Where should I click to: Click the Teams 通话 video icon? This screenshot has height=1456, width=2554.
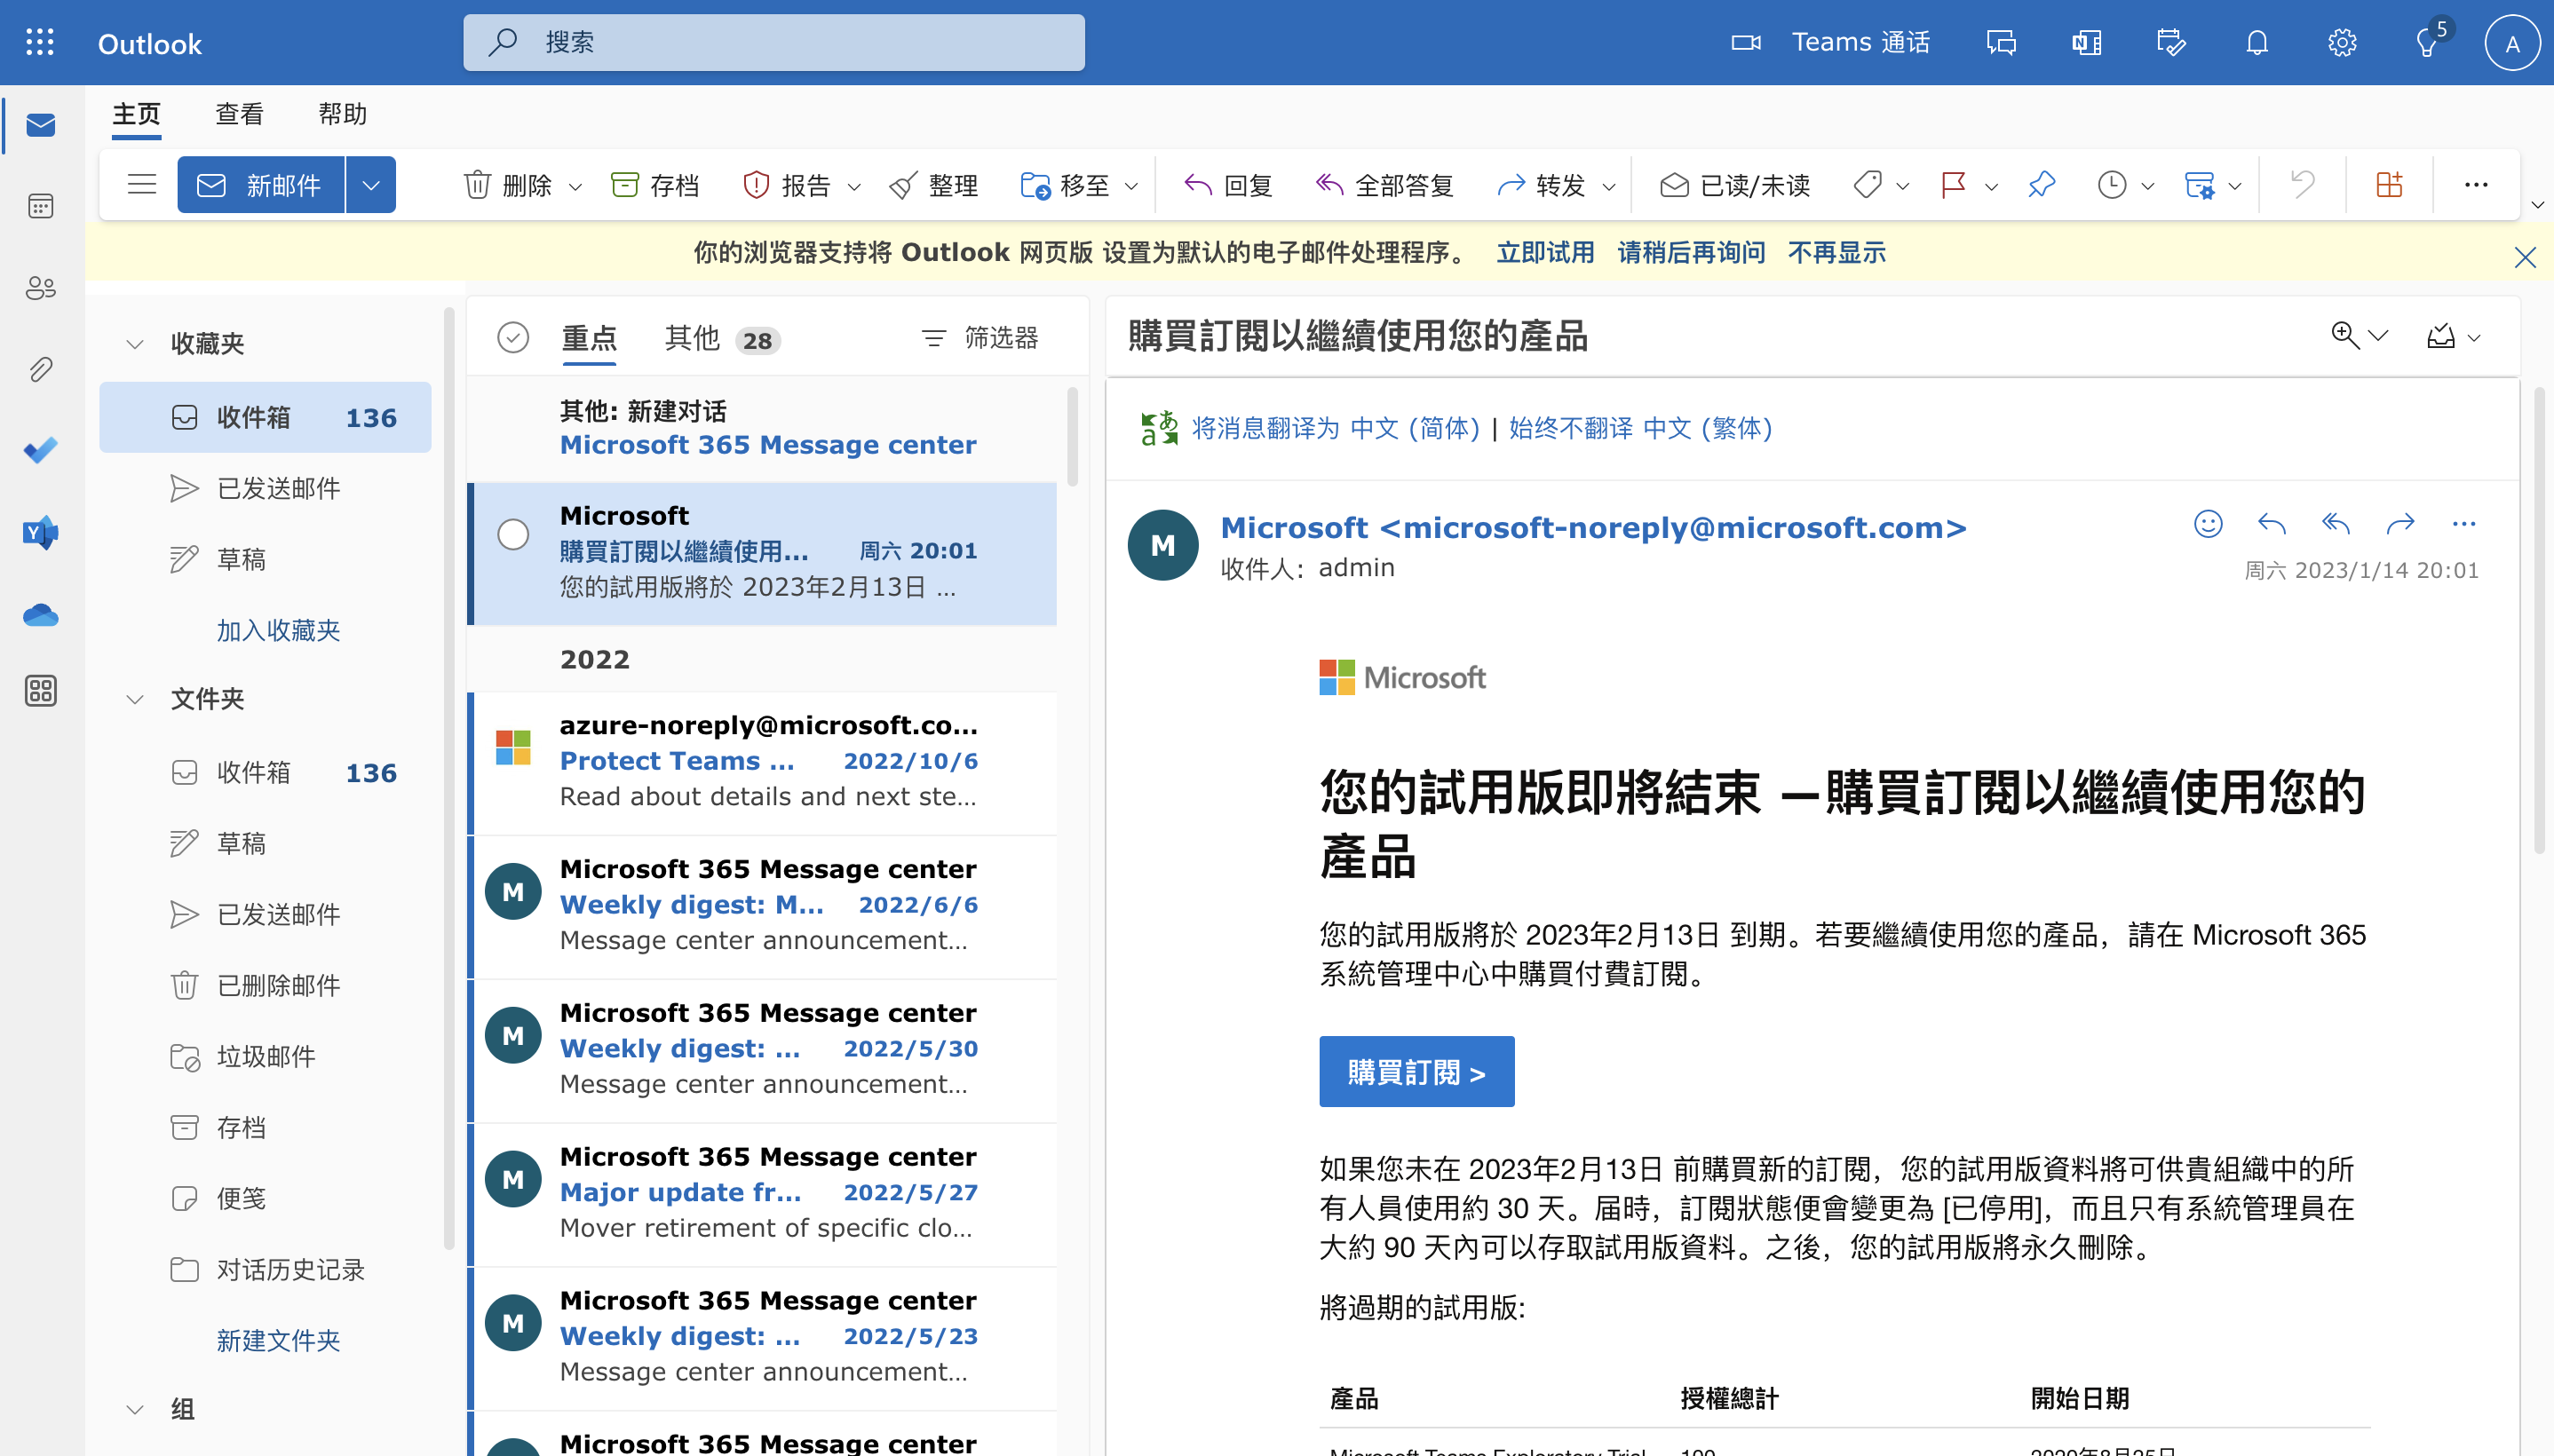point(1745,42)
